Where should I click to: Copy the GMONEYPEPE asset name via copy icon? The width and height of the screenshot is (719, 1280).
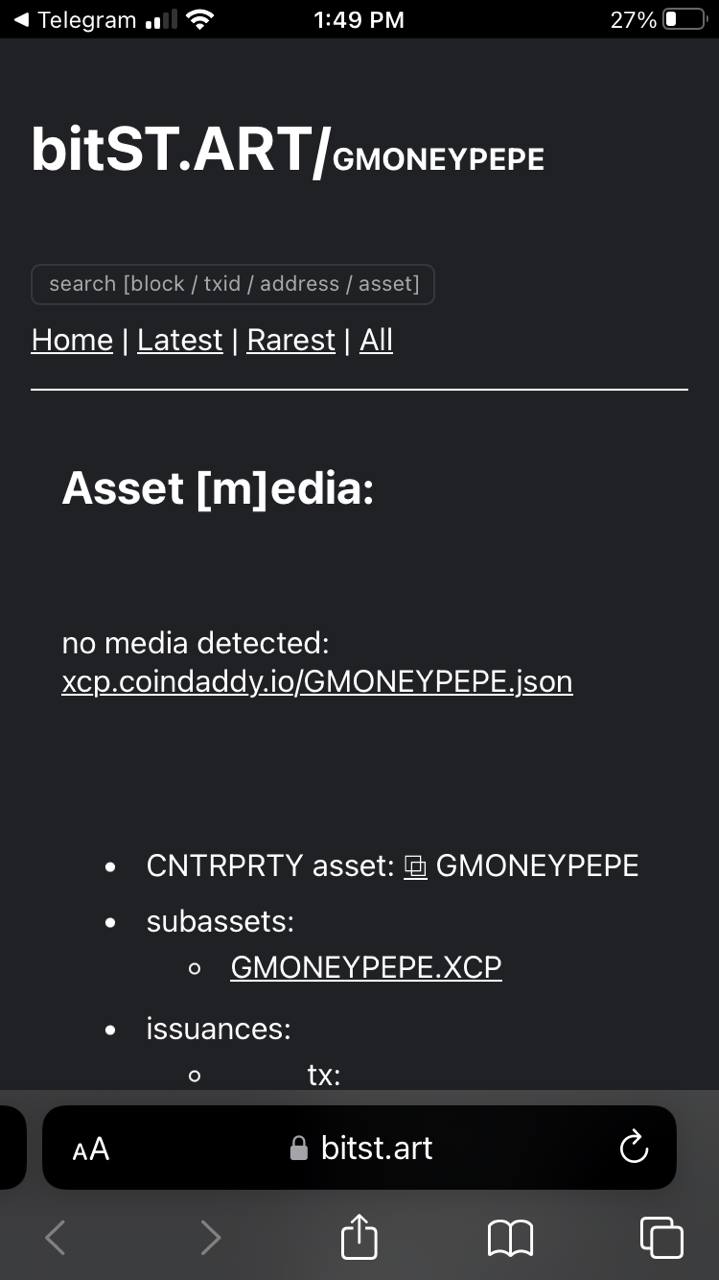point(415,867)
